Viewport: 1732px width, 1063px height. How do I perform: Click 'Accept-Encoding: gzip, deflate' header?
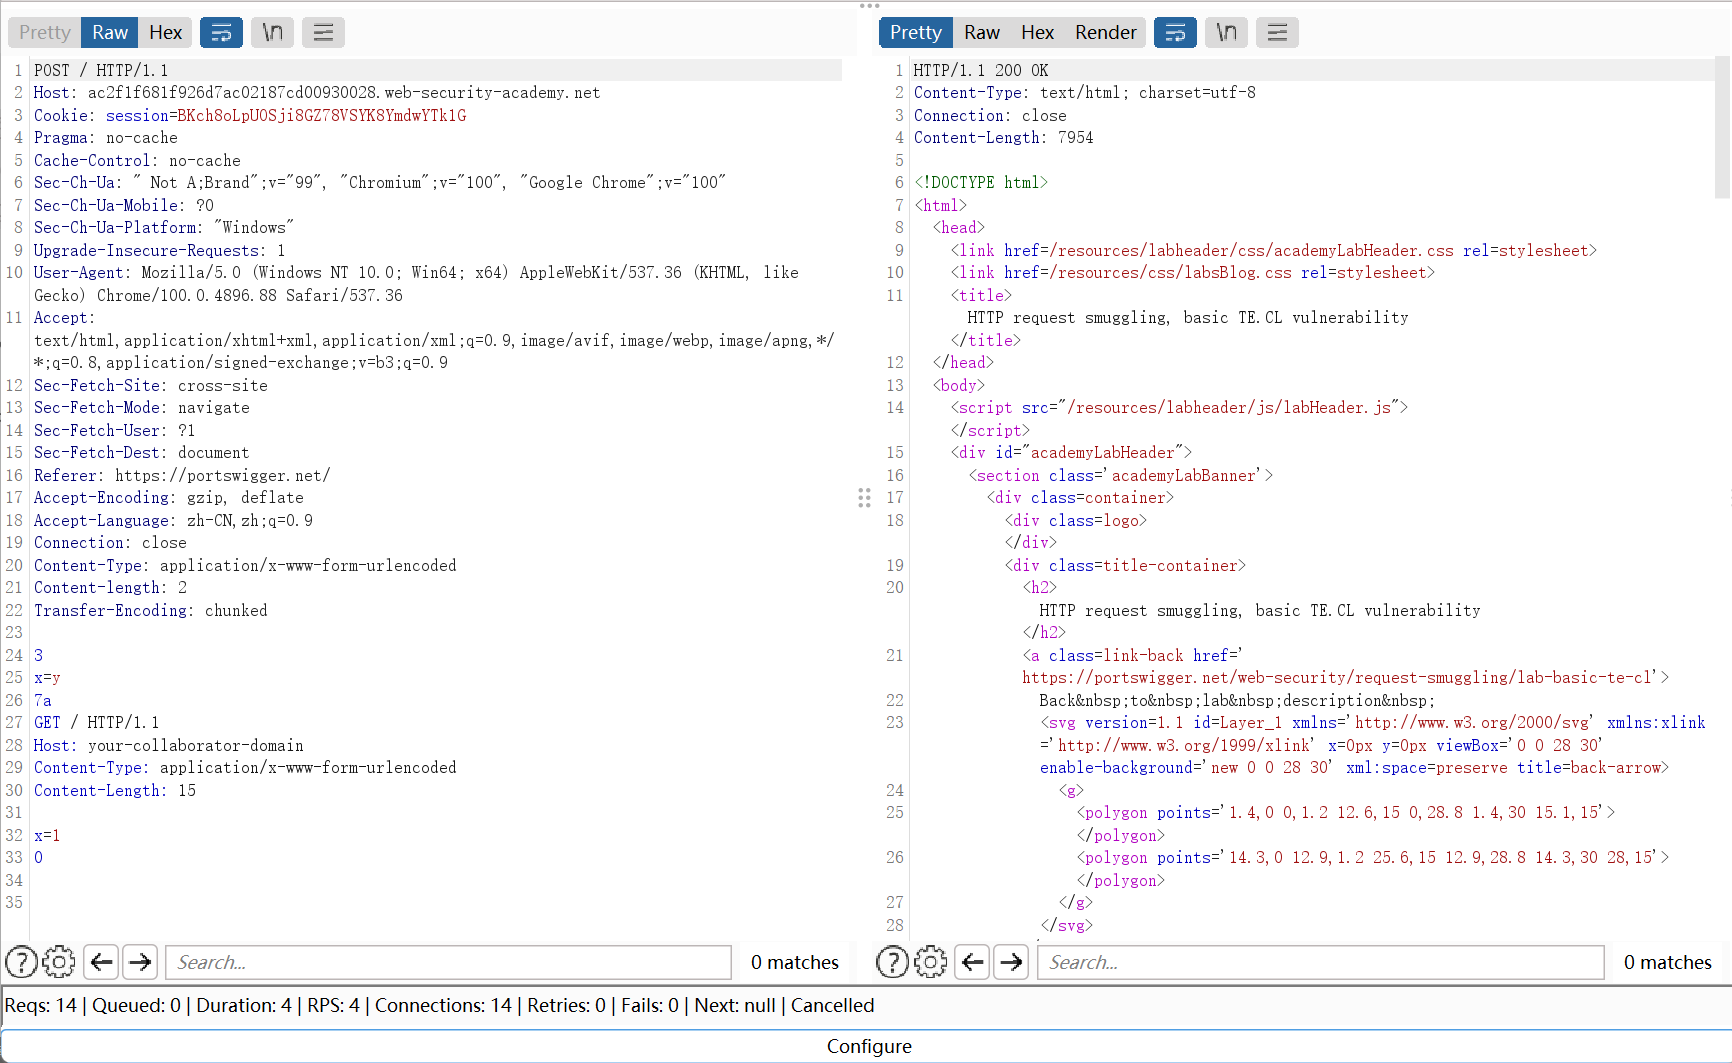pyautogui.click(x=168, y=497)
